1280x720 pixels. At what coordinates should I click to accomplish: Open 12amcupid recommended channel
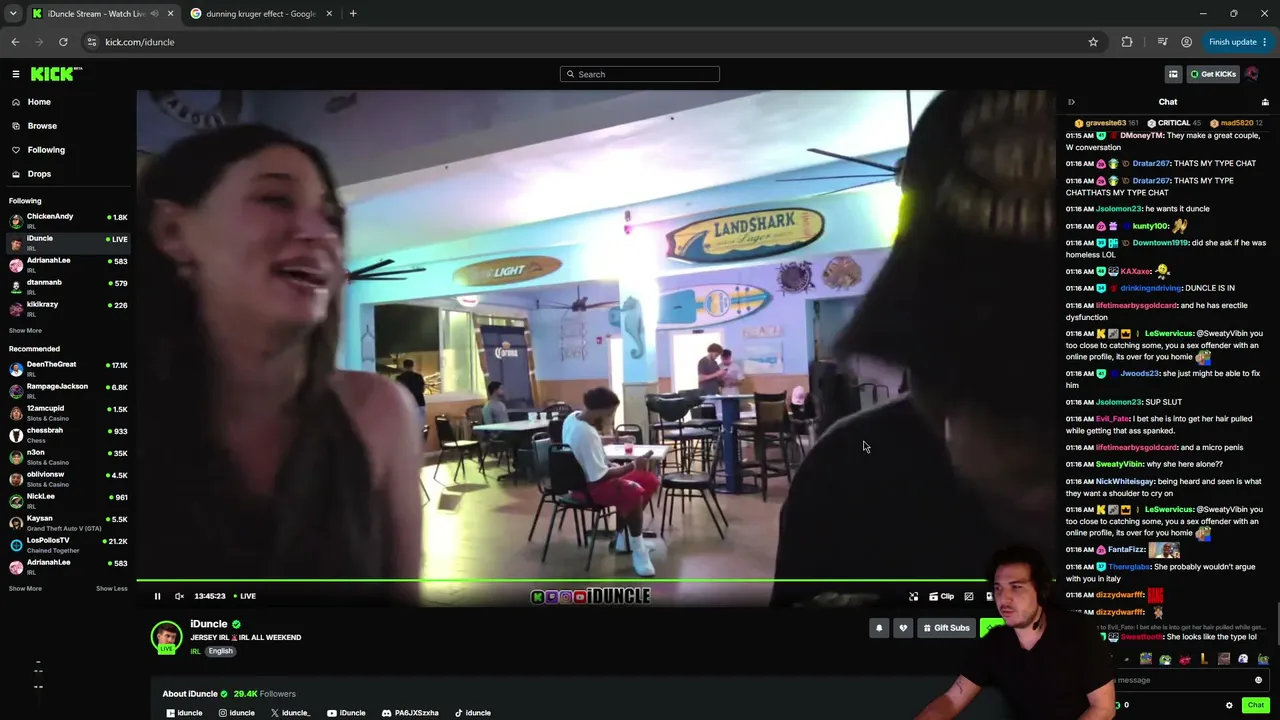[68, 413]
